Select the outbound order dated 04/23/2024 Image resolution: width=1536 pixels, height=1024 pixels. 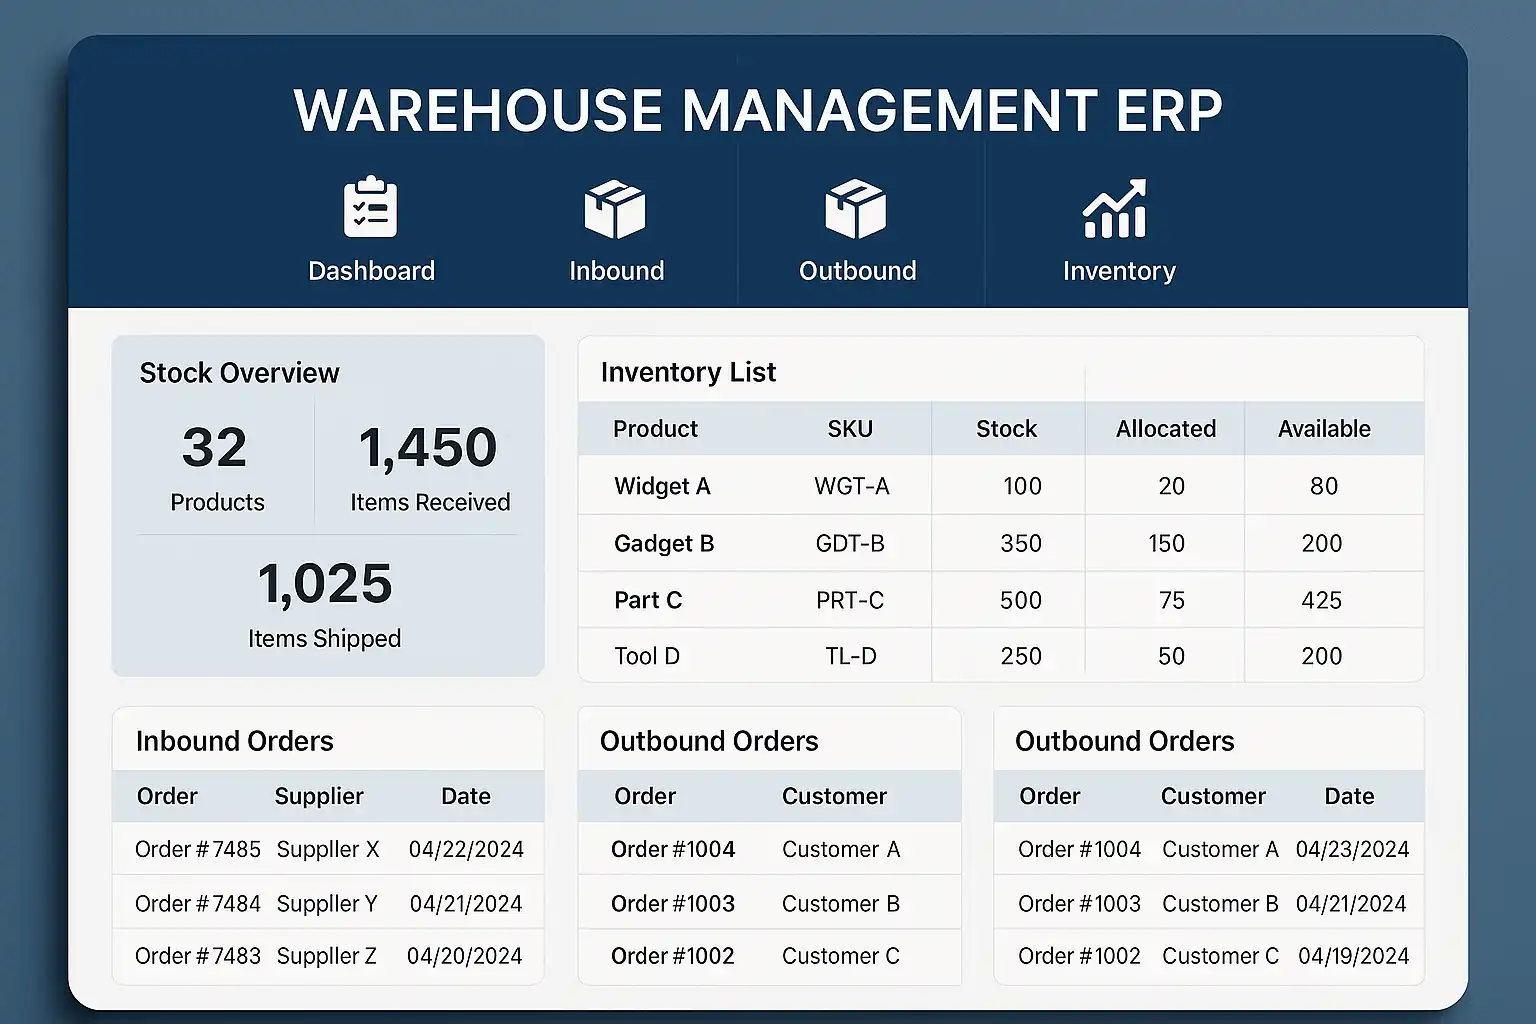(1352, 849)
